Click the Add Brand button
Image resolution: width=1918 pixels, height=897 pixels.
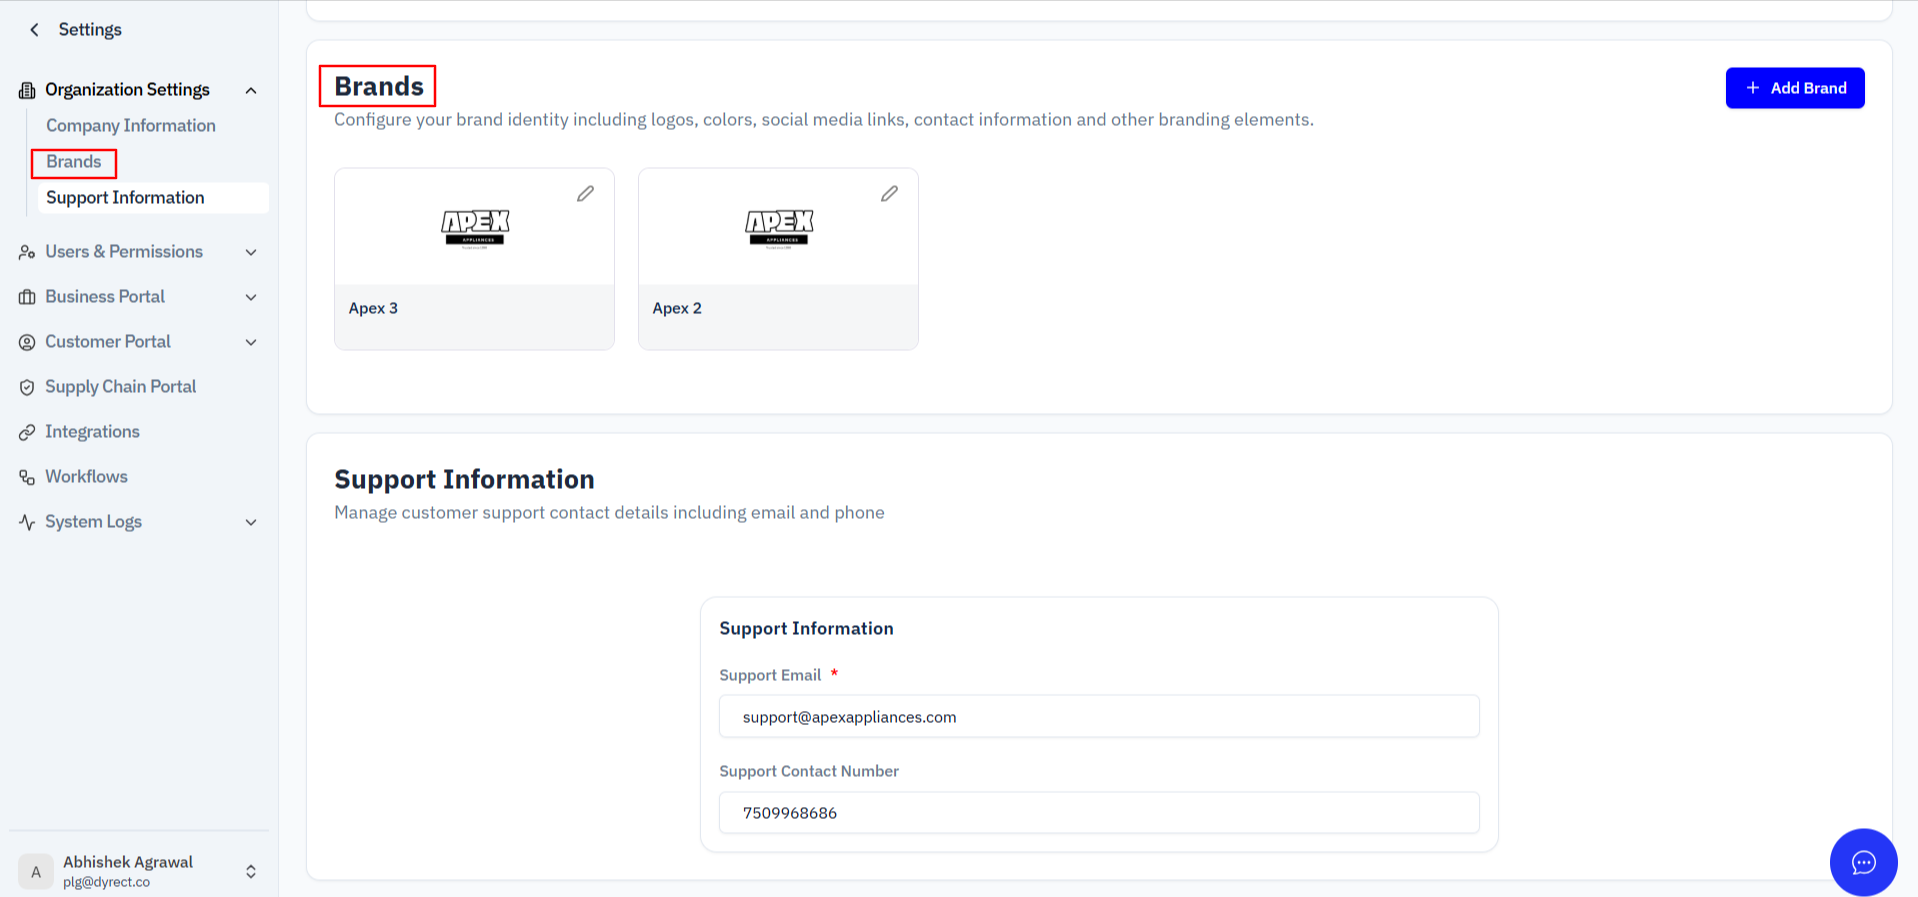point(1795,88)
